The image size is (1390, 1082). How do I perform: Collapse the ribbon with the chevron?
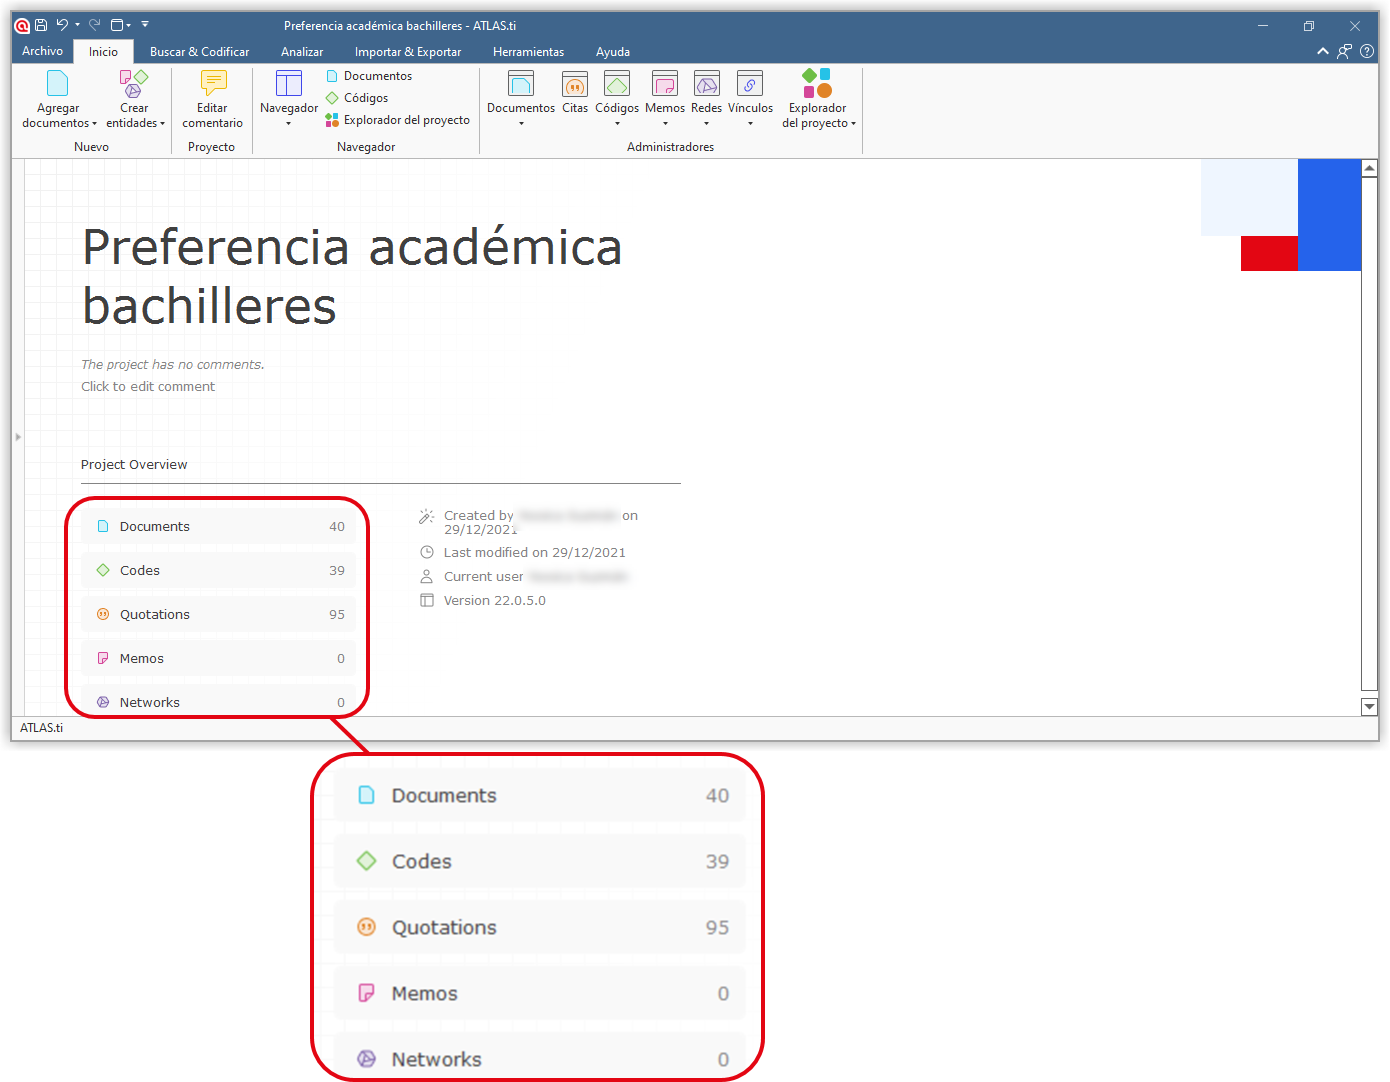pyautogui.click(x=1323, y=51)
